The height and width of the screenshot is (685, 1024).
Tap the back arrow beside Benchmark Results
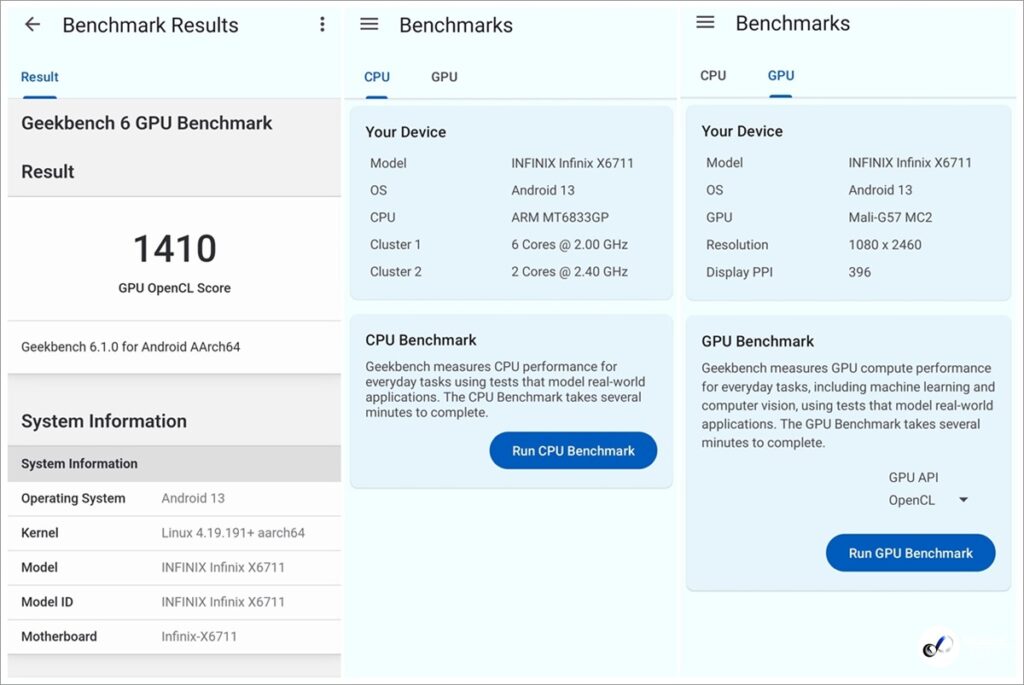tap(33, 25)
